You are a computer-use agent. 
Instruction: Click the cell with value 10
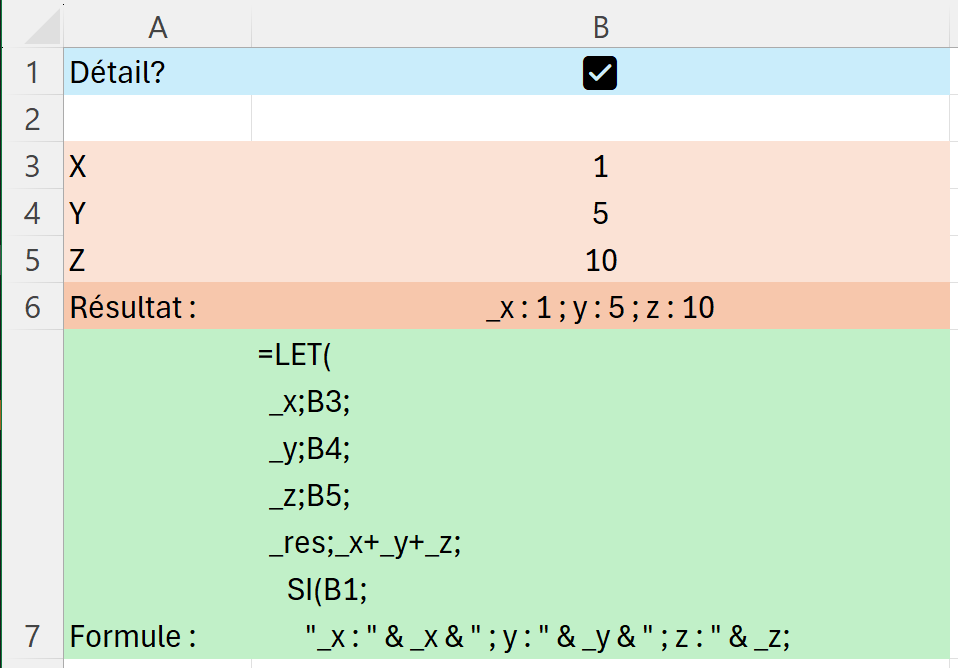(x=600, y=260)
